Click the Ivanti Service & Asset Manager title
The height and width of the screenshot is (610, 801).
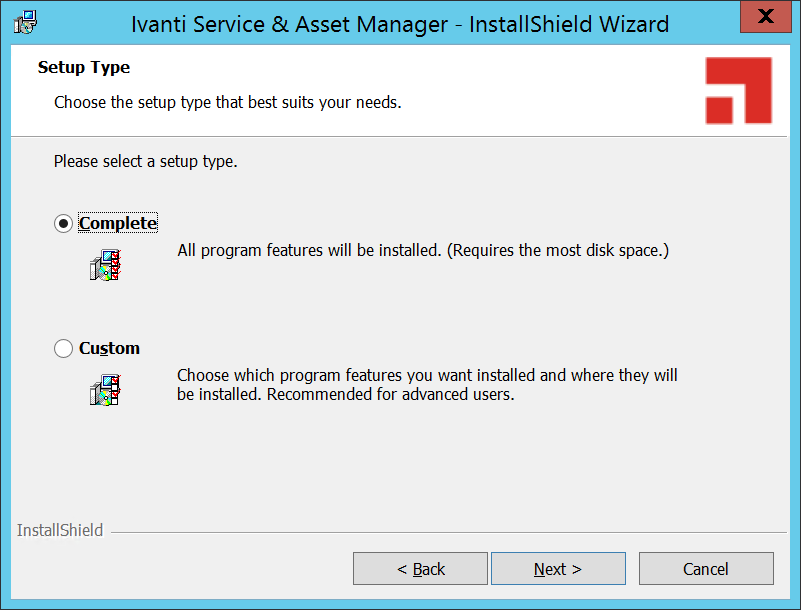click(x=400, y=23)
